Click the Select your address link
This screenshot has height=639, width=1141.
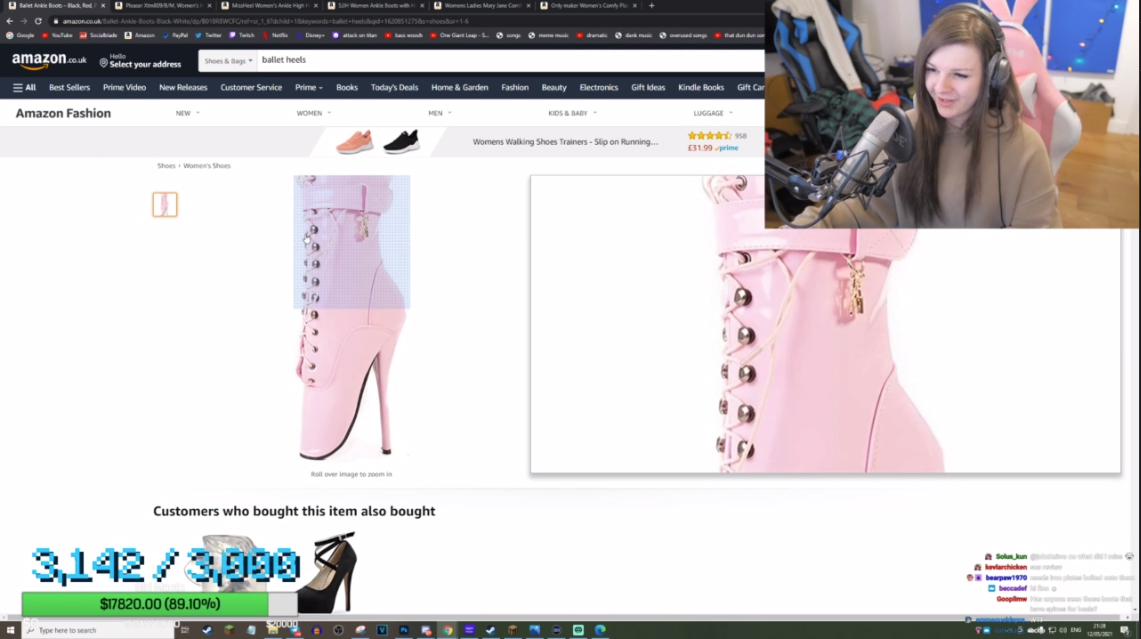tap(145, 65)
